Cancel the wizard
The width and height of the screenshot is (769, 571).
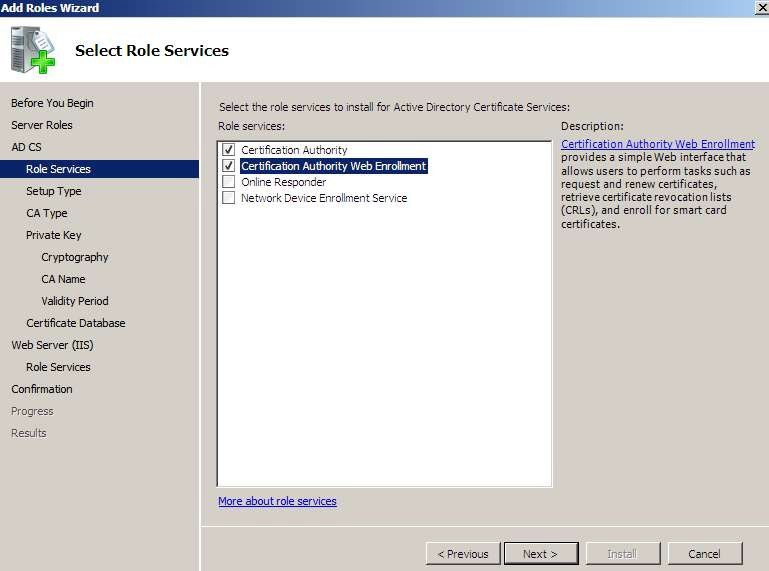(705, 554)
